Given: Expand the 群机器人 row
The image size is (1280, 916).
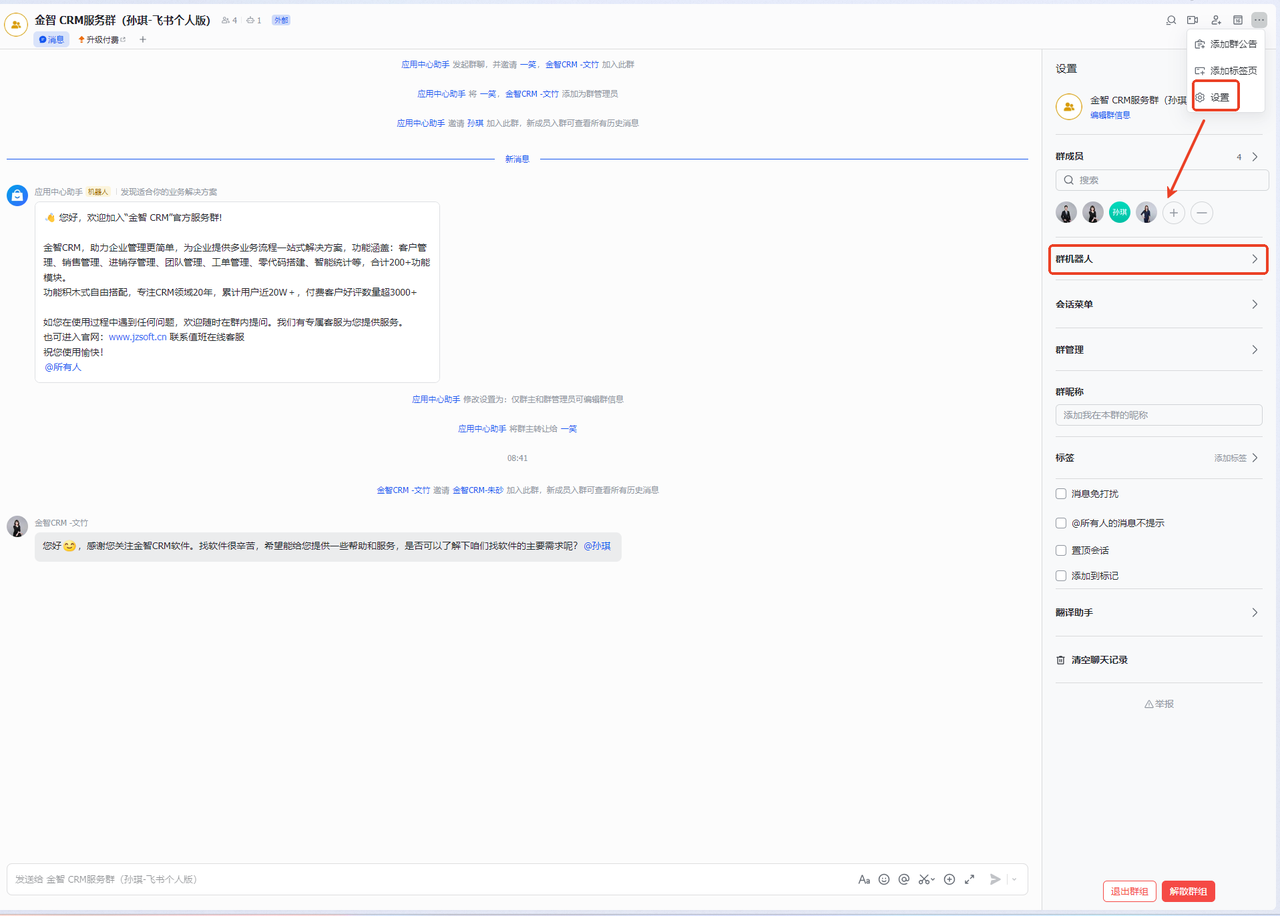Looking at the screenshot, I should coord(1158,259).
